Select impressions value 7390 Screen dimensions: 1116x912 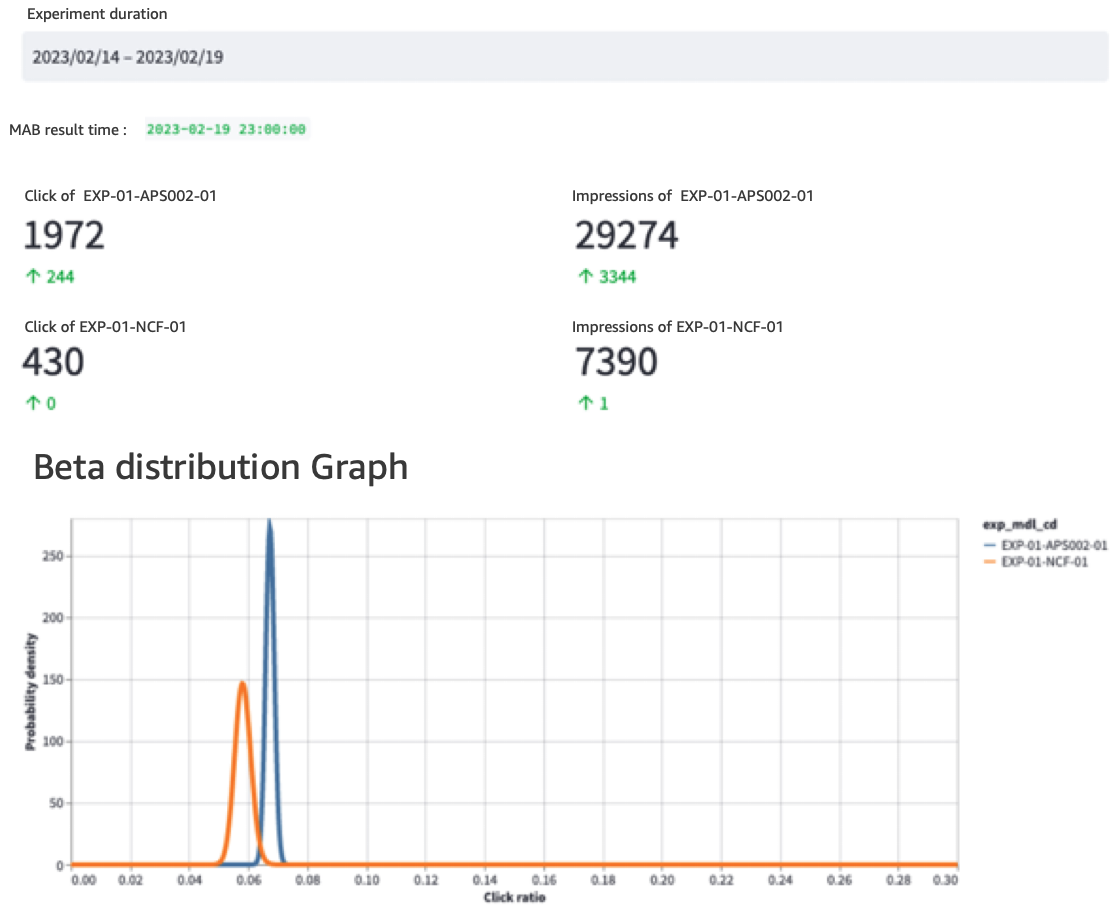pos(616,362)
